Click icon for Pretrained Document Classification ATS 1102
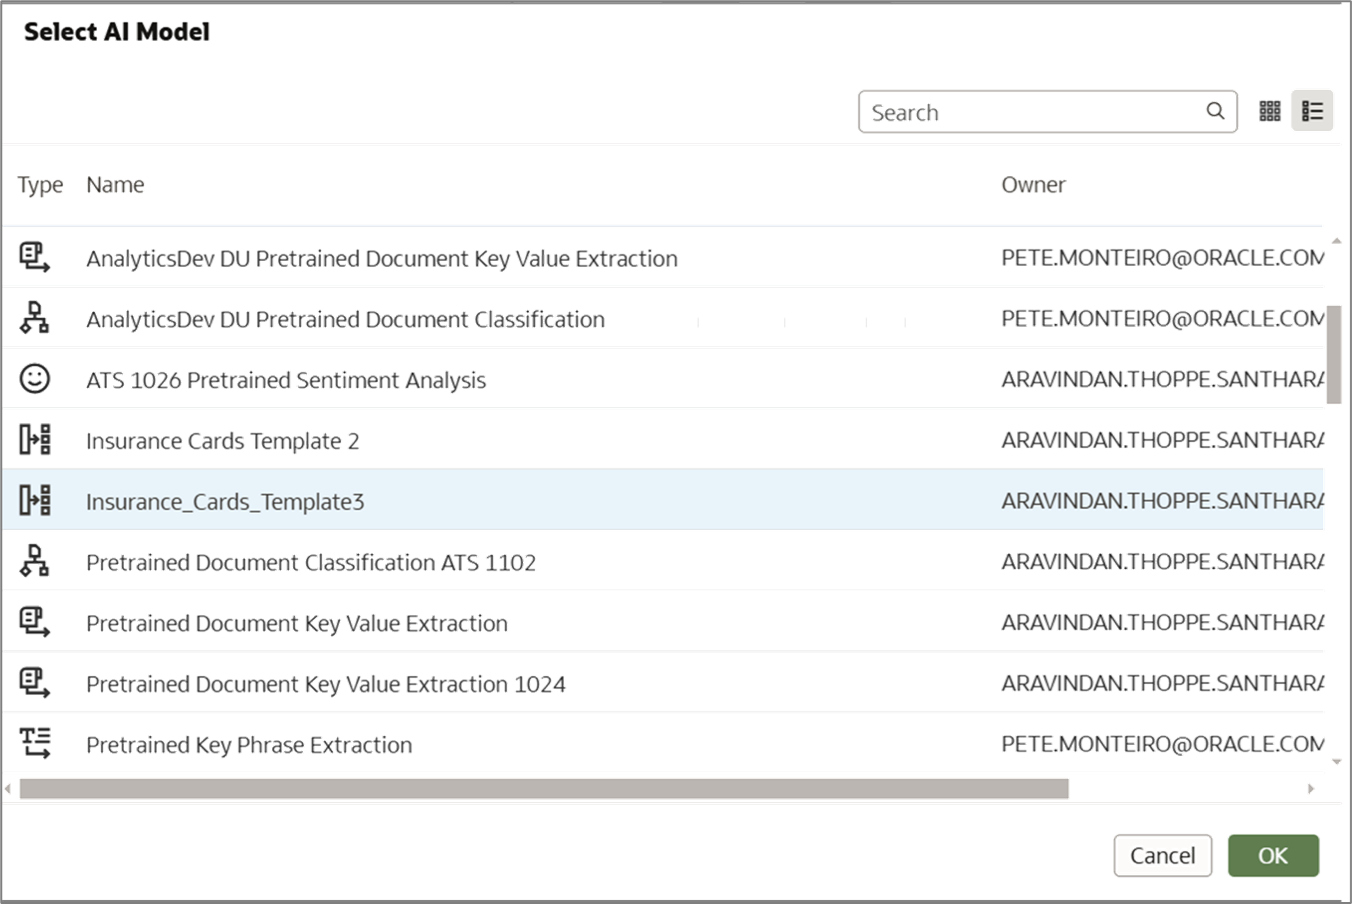Image resolution: width=1352 pixels, height=904 pixels. 34,561
